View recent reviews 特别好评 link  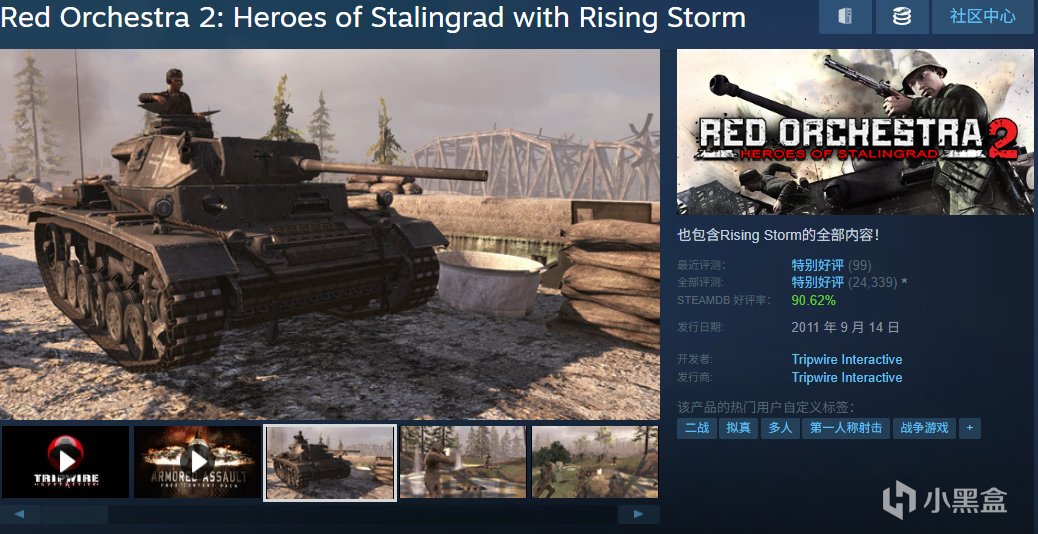818,265
